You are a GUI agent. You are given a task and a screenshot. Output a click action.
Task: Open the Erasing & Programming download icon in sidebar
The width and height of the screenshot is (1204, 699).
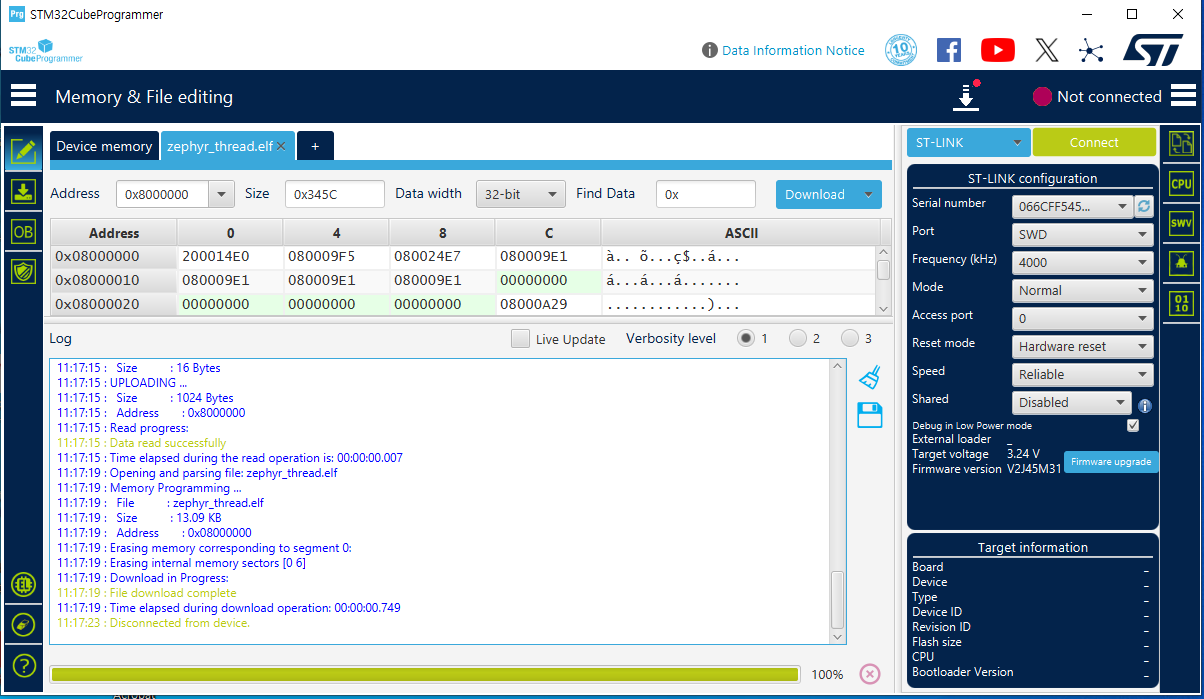point(24,192)
